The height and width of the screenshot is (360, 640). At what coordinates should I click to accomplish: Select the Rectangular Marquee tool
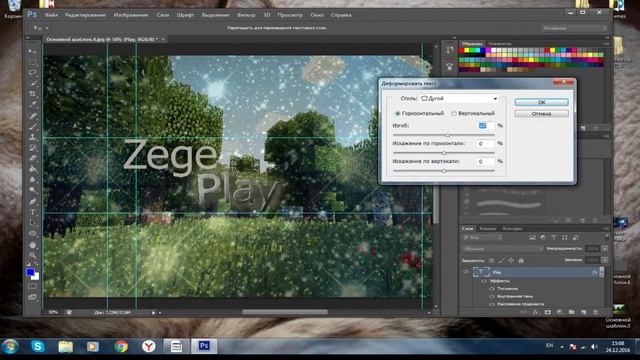[32, 62]
